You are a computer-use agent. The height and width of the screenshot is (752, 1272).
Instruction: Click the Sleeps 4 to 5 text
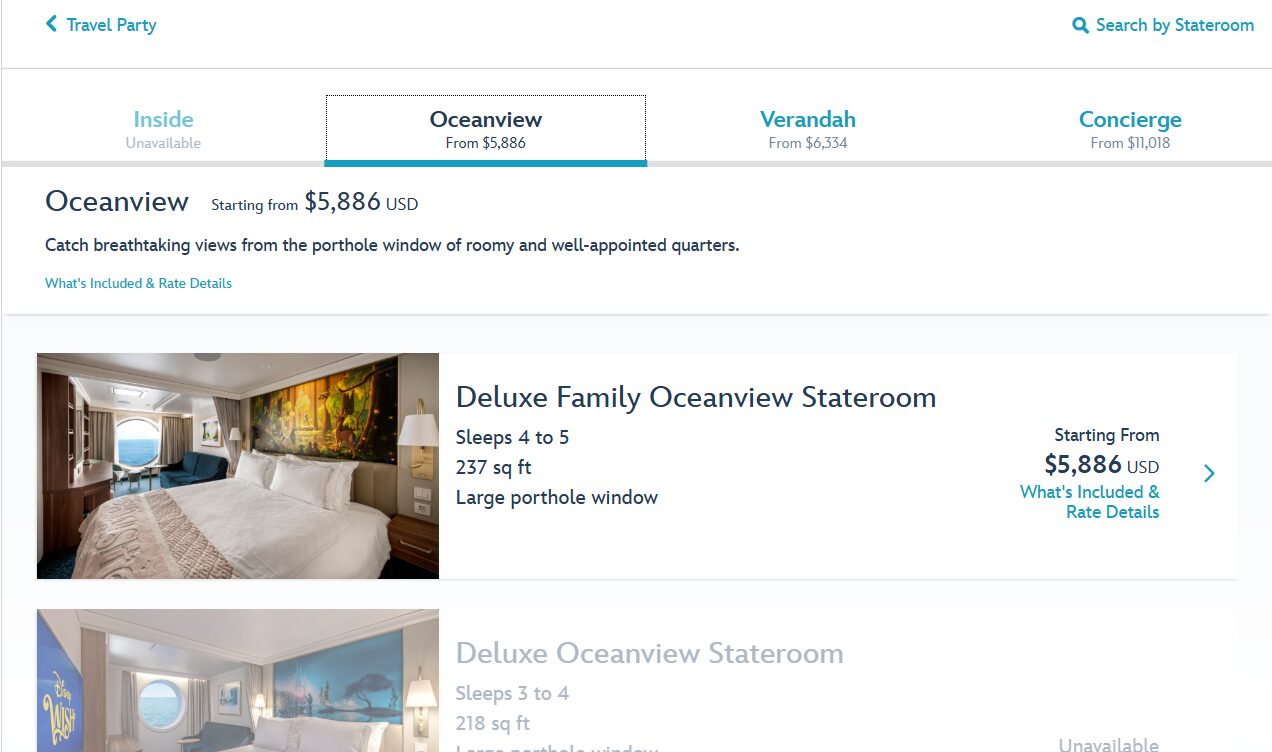pos(512,437)
